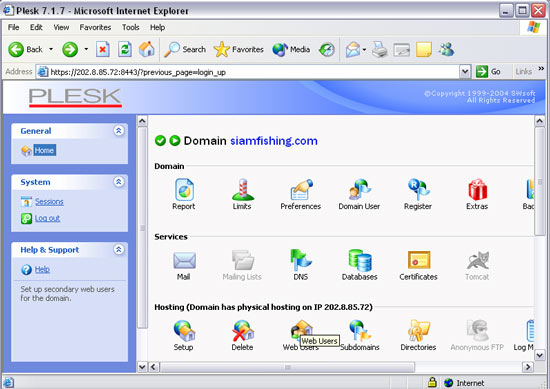Open the Forward button history dropdown
Screen dimensions: 550x389
[x=86, y=49]
